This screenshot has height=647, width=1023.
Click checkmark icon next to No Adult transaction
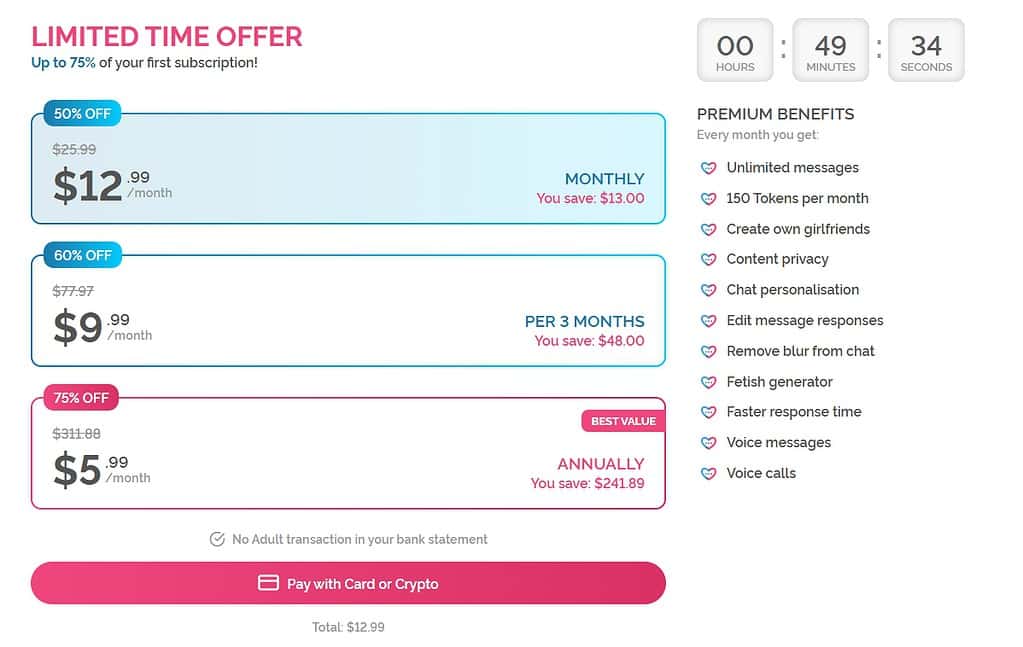[x=217, y=539]
